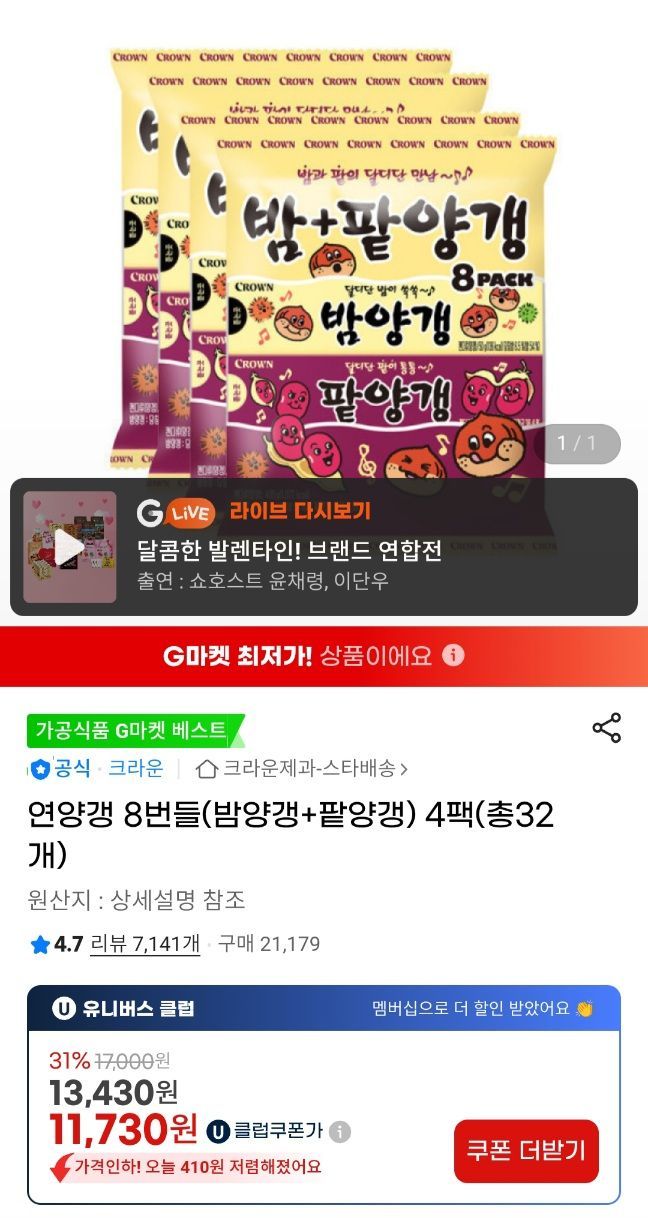Tap the G LIVE logo badge
Image resolution: width=648 pixels, height=1218 pixels.
coord(176,513)
